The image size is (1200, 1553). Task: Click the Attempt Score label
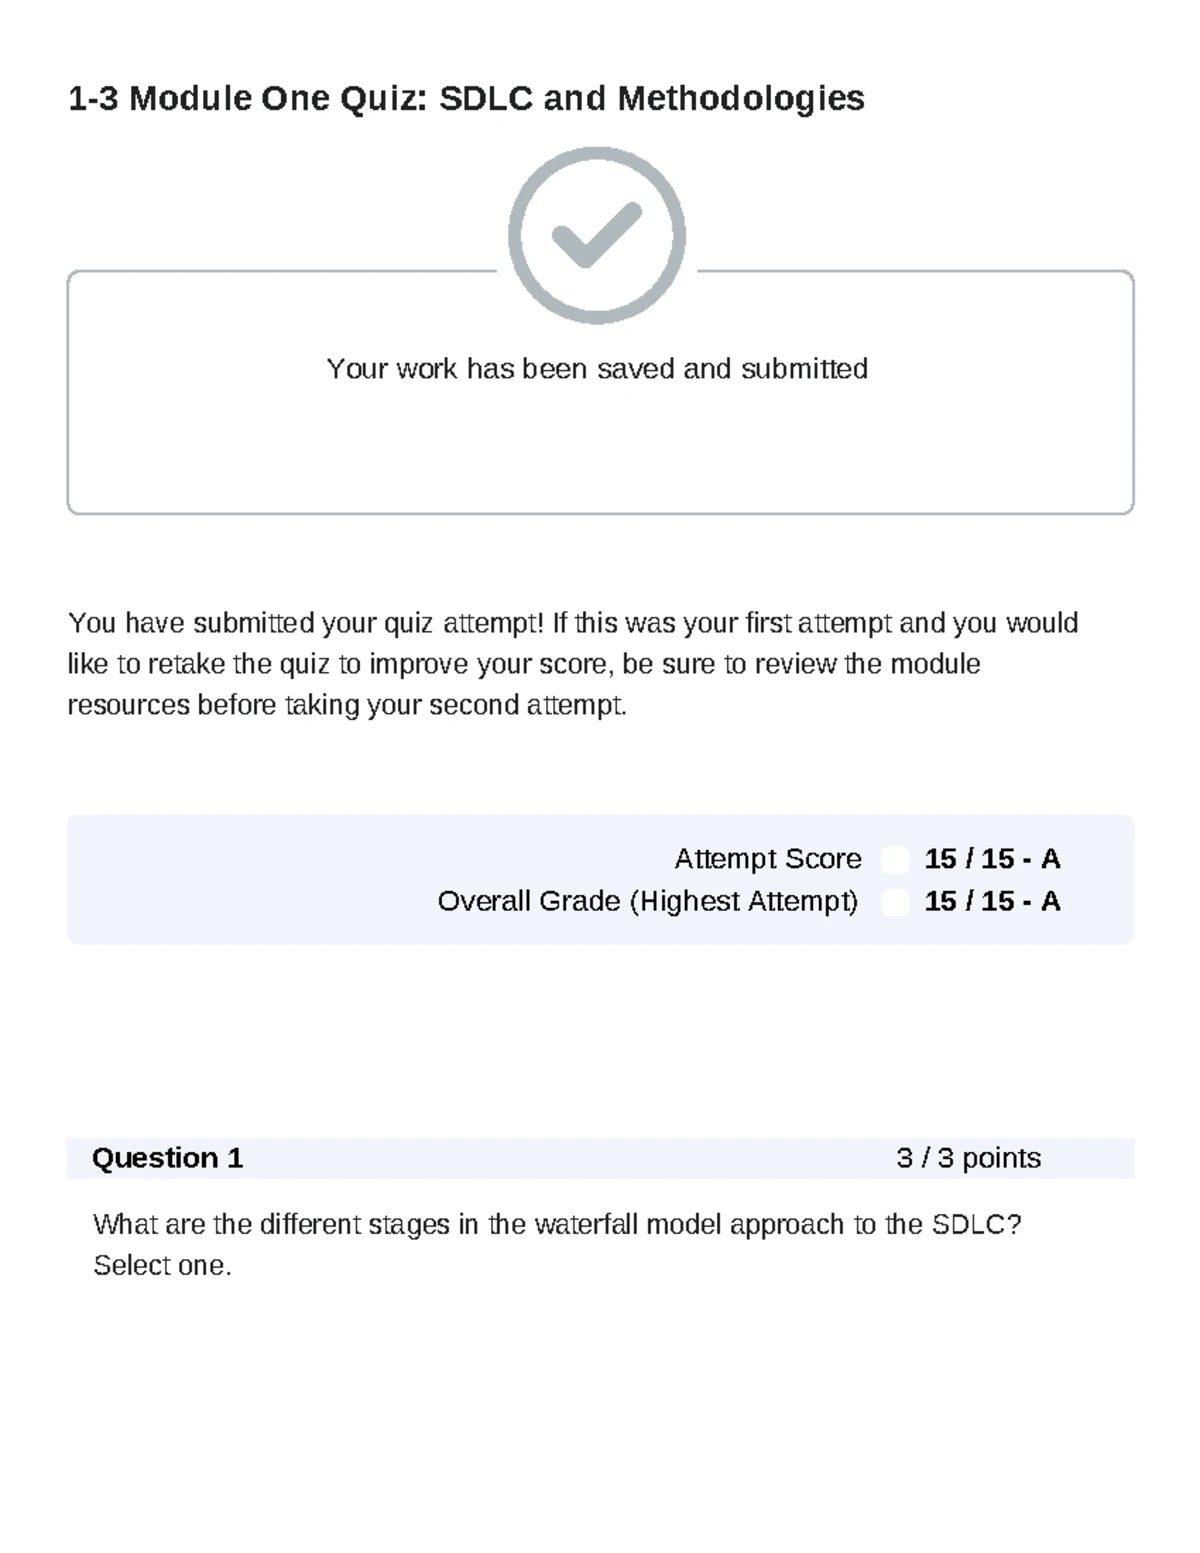click(767, 859)
